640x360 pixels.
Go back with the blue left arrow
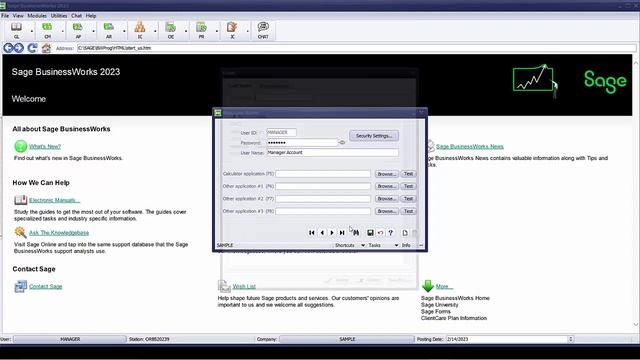[x=8, y=48]
